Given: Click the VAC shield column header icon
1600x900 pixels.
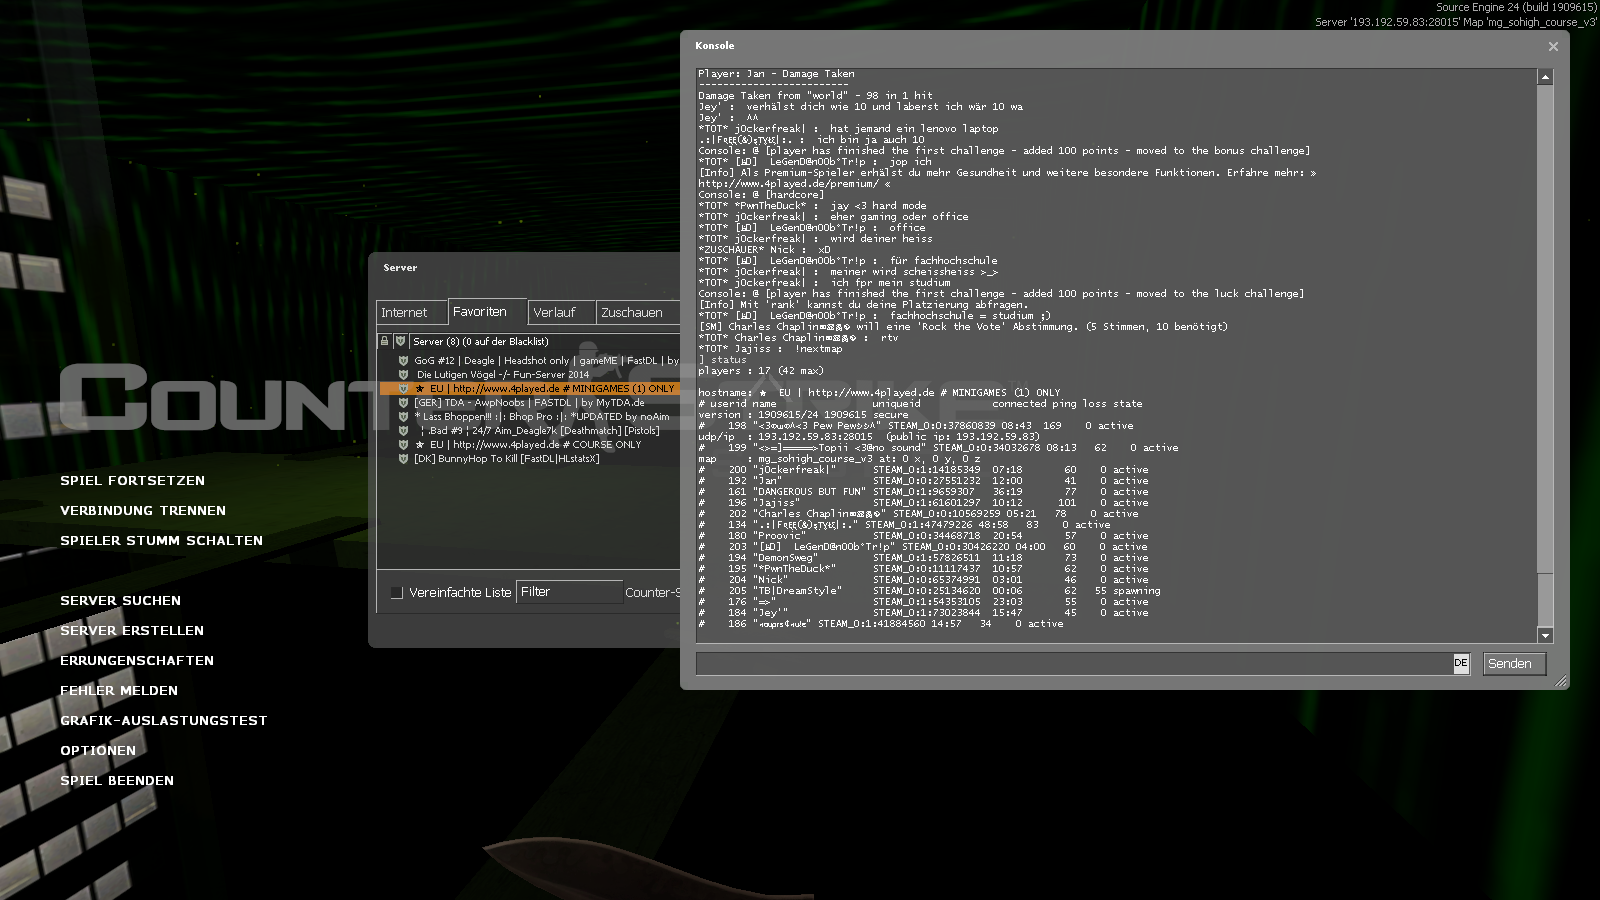Looking at the screenshot, I should click(x=400, y=341).
